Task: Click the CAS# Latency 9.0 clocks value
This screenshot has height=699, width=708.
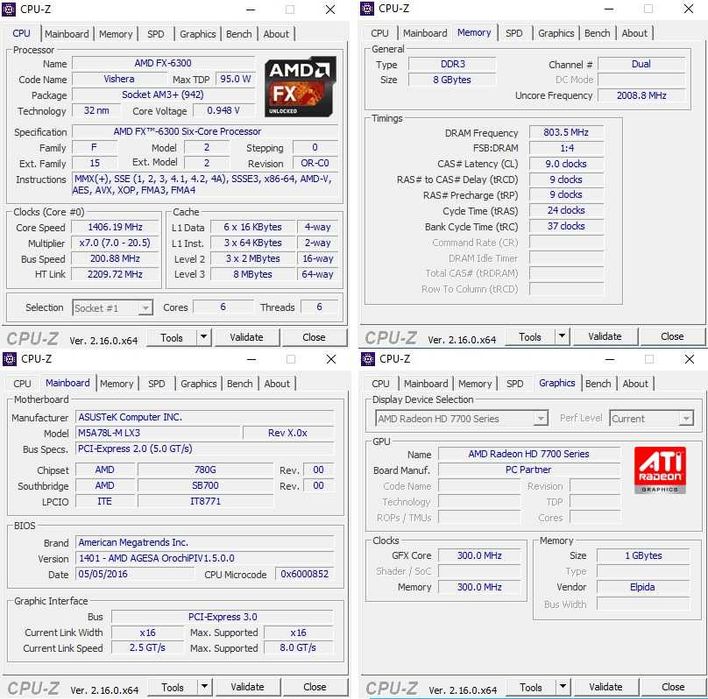Action: pos(566,163)
